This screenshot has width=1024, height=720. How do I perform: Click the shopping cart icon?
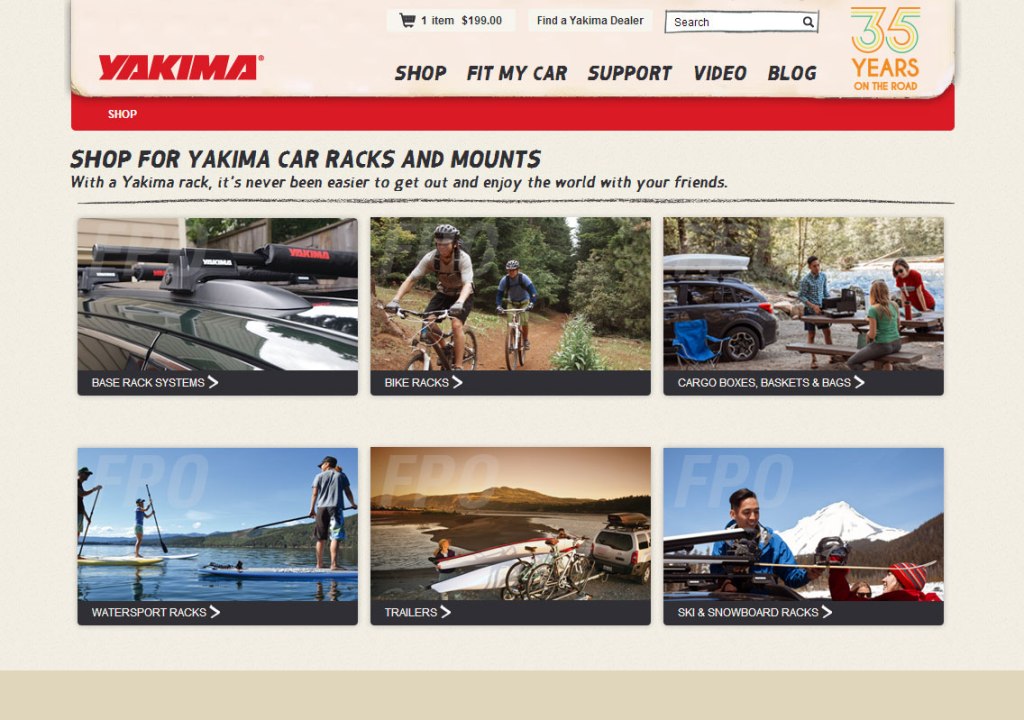point(407,20)
